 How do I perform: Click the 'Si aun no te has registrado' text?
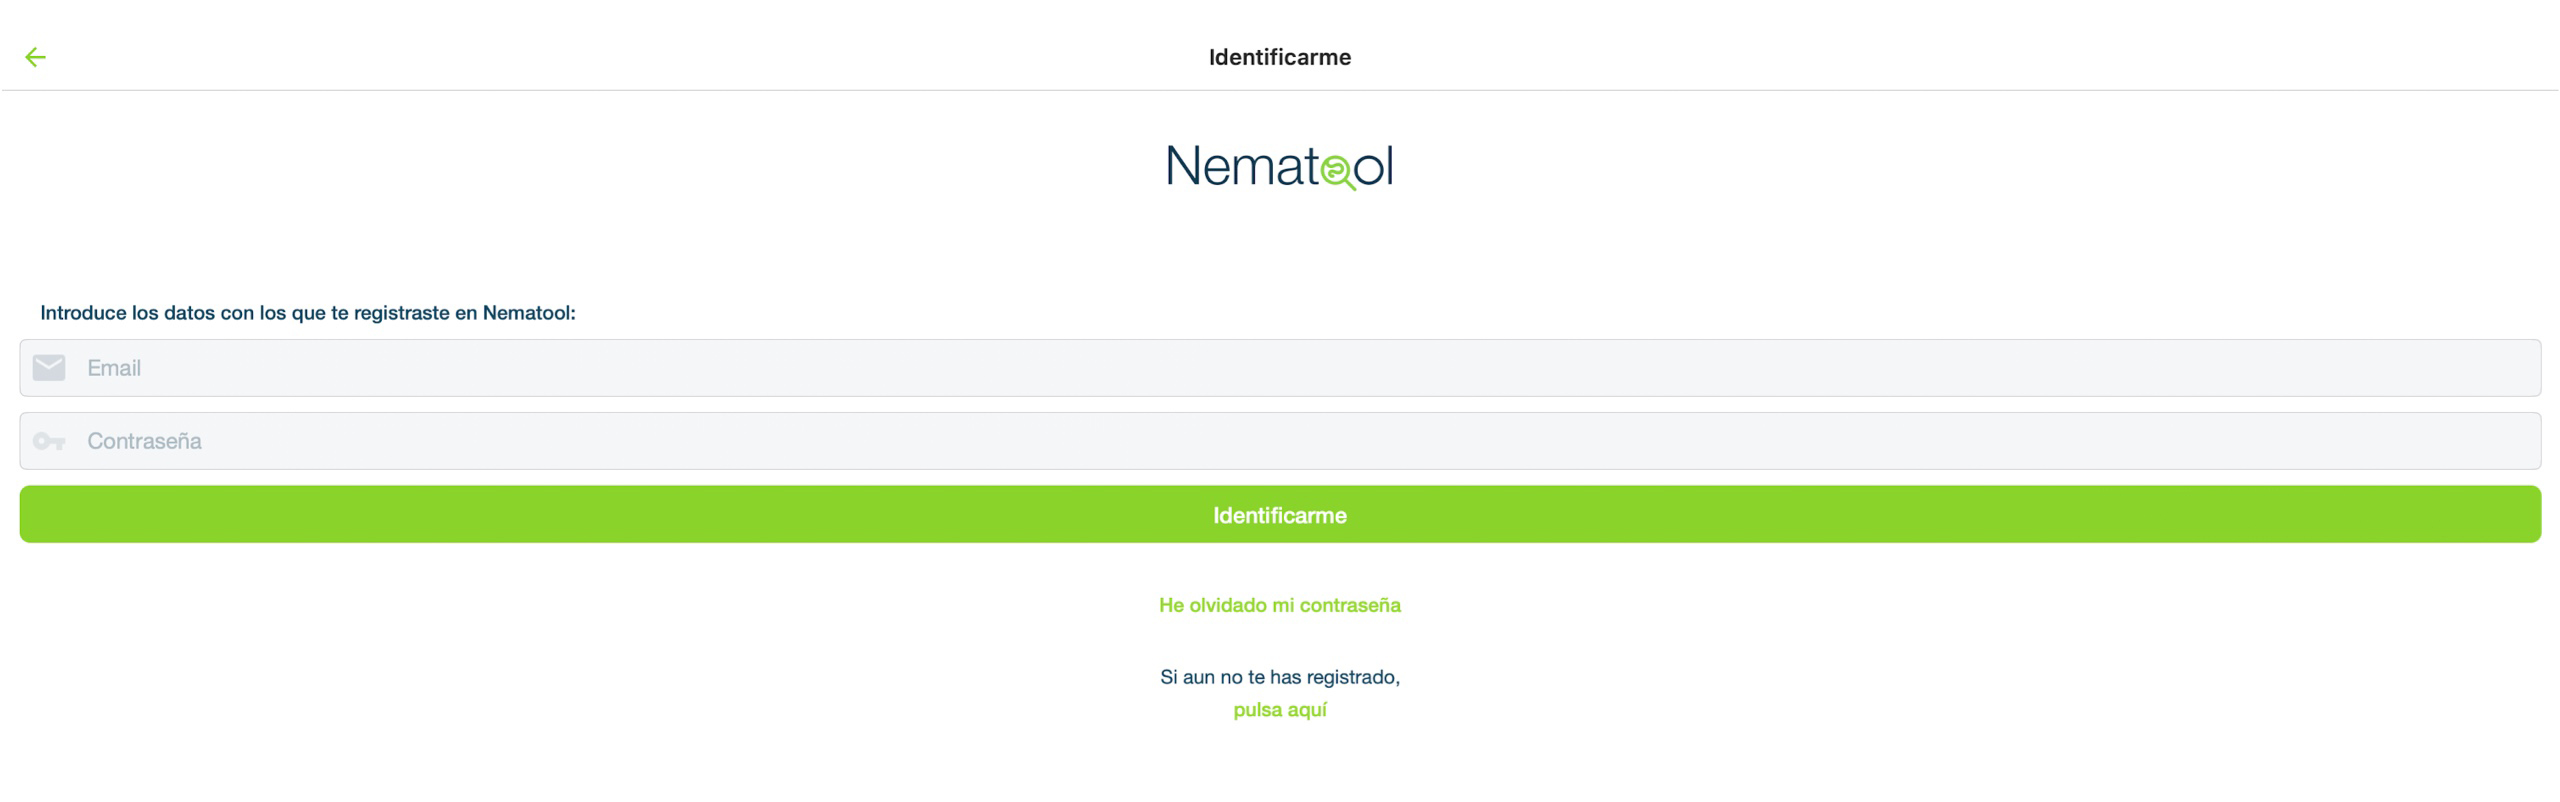[1279, 677]
